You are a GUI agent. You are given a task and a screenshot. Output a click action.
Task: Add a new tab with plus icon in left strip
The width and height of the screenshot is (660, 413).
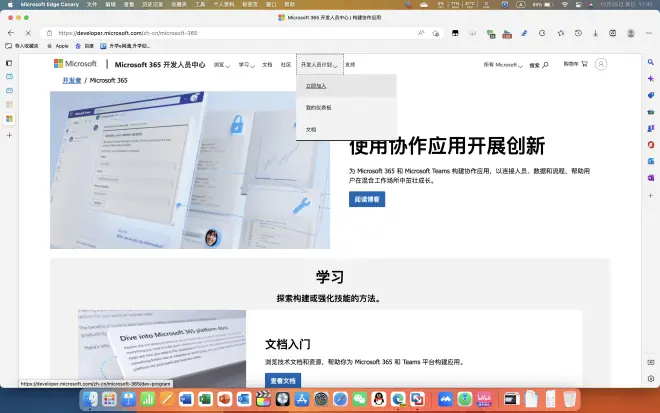(x=9, y=135)
